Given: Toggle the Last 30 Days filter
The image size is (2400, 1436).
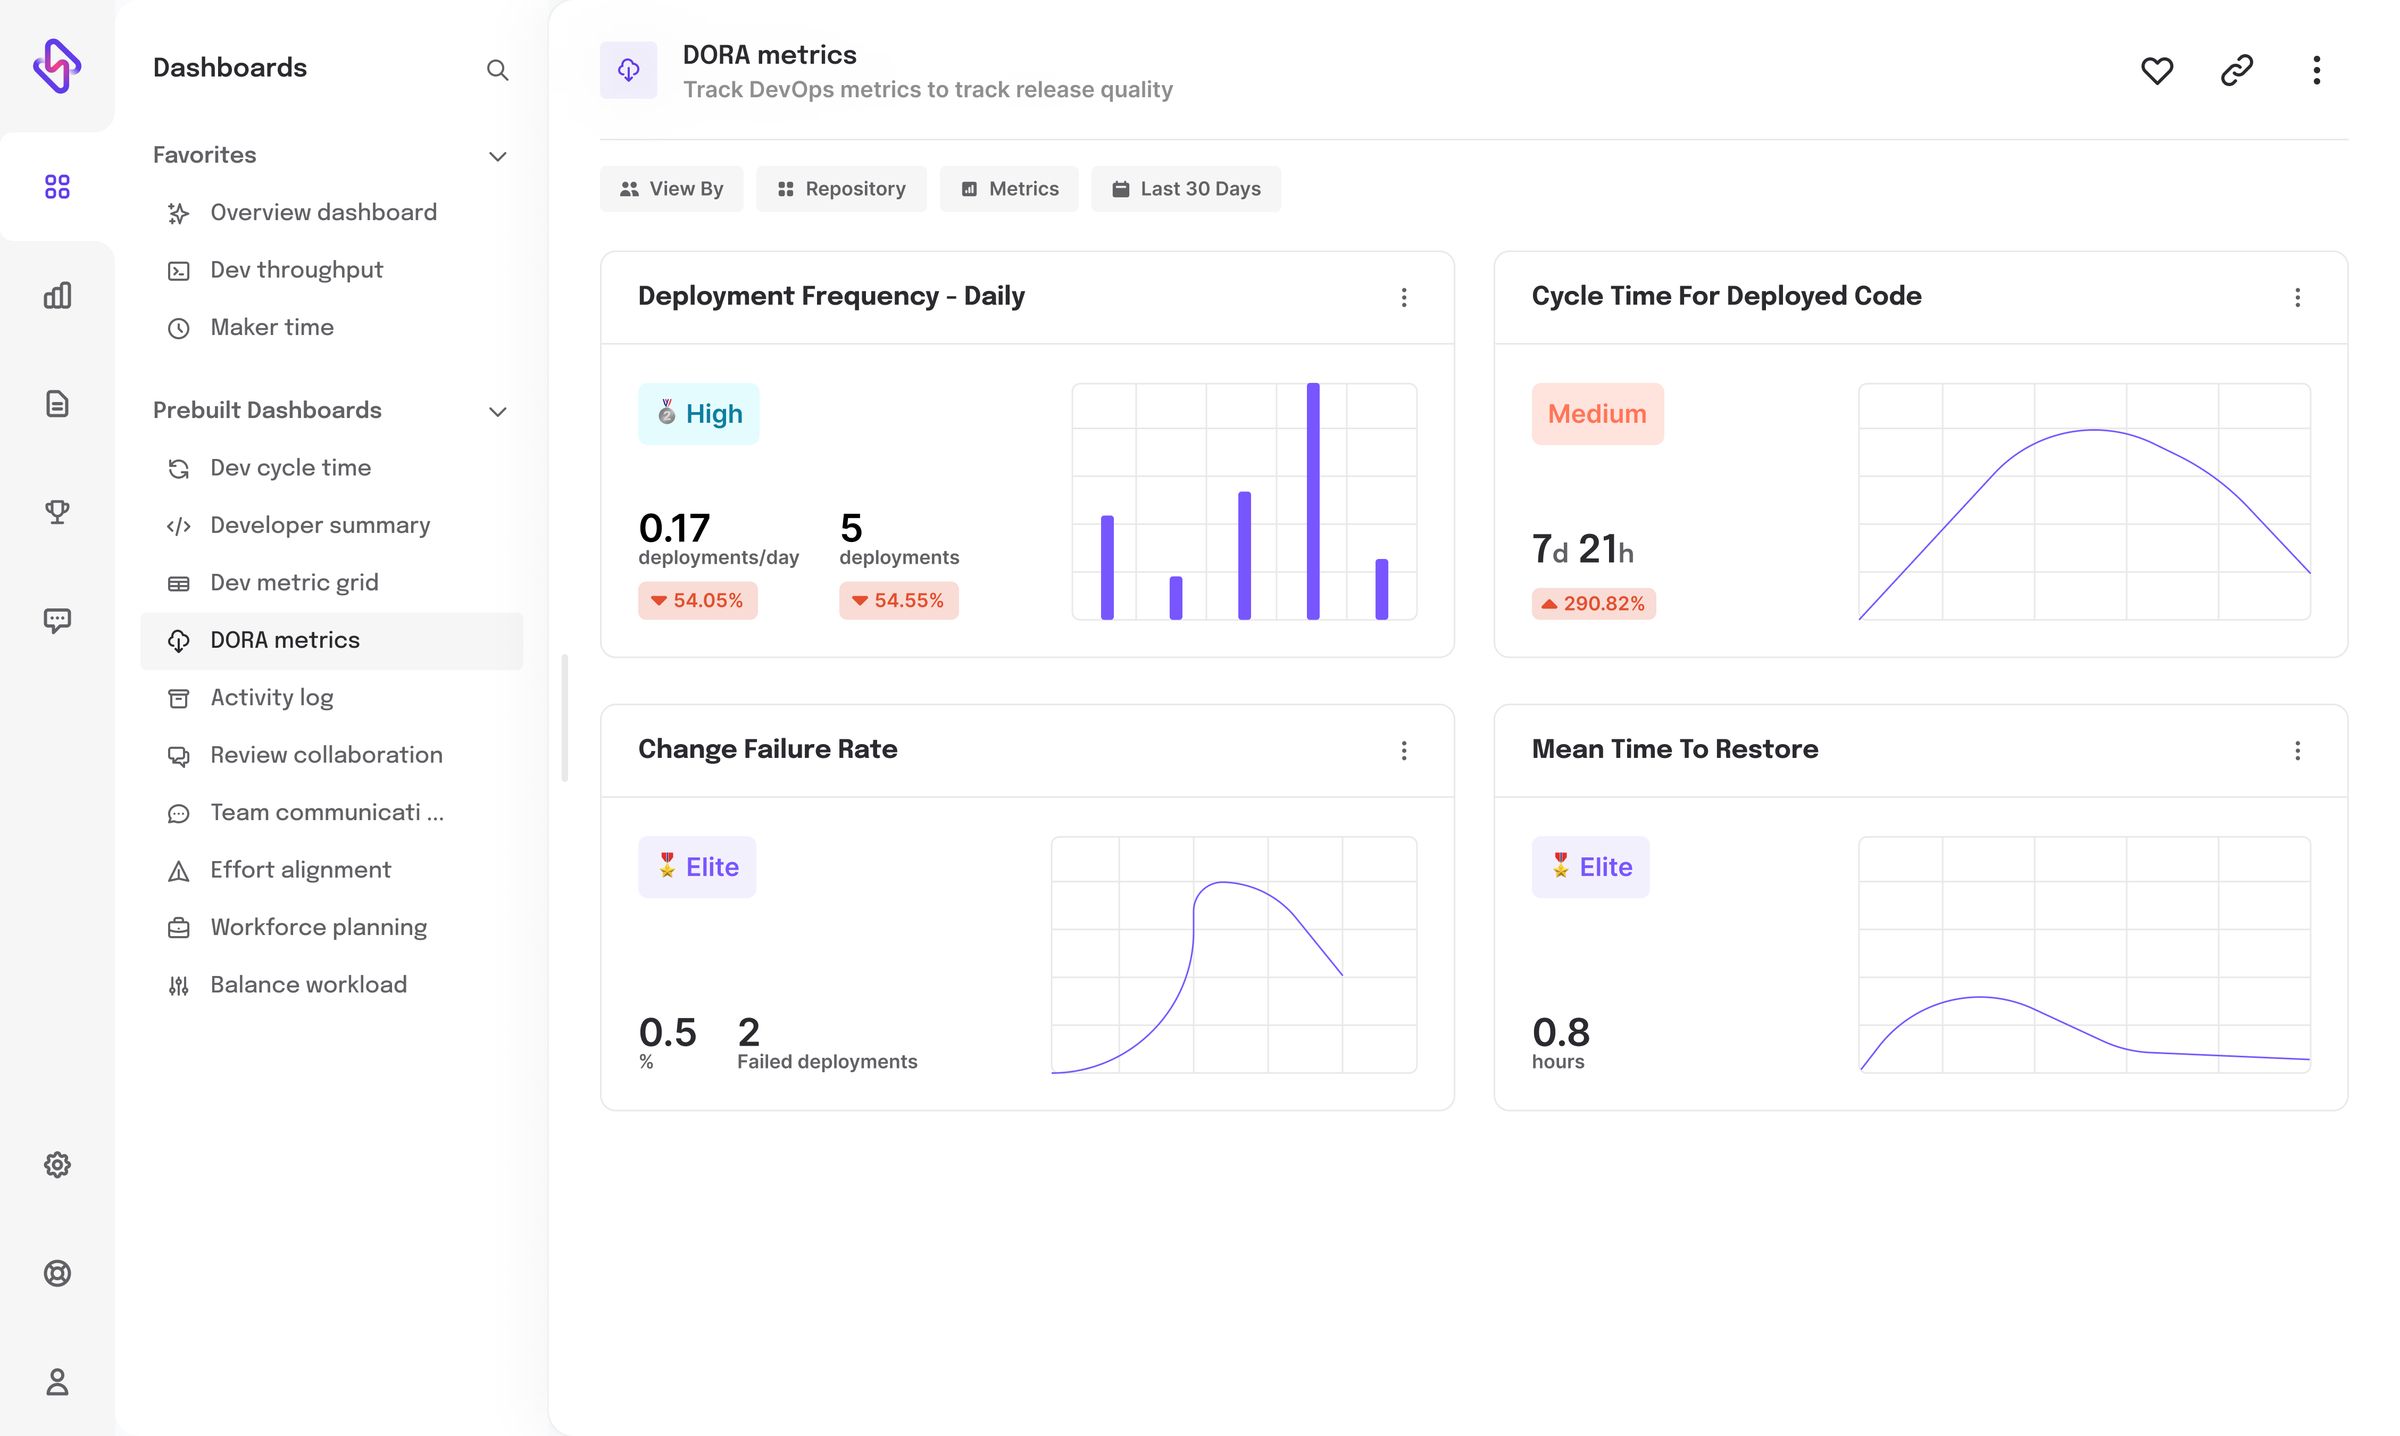Looking at the screenshot, I should pyautogui.click(x=1186, y=188).
